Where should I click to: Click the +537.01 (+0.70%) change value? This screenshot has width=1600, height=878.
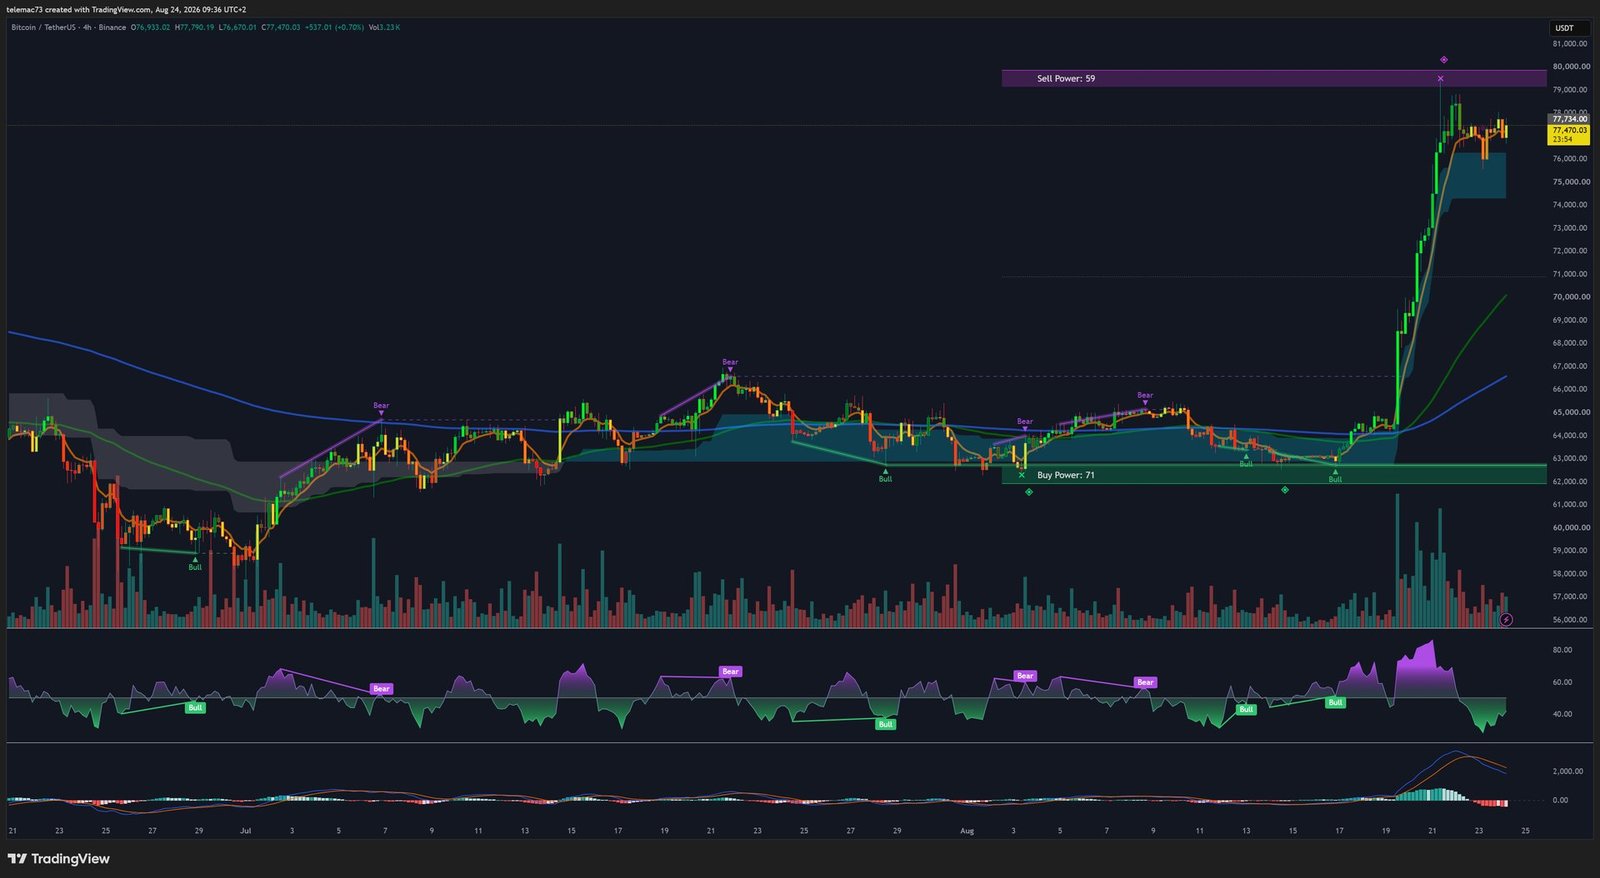(x=334, y=27)
